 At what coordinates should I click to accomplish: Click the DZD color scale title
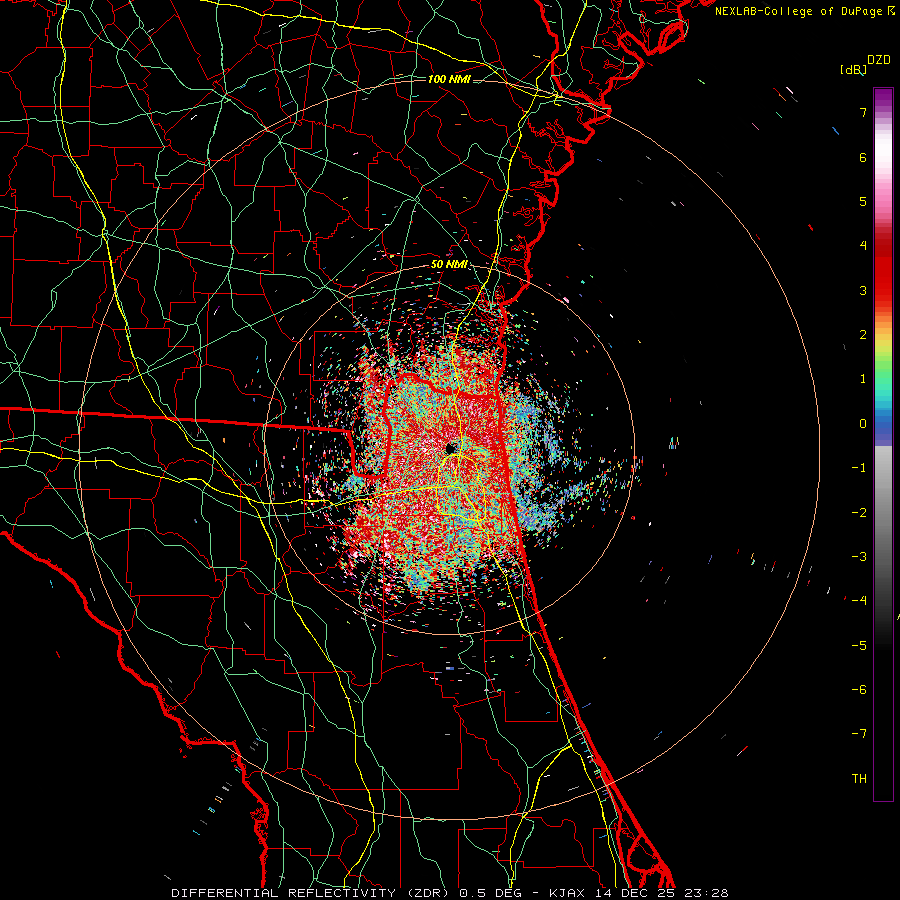click(x=879, y=60)
